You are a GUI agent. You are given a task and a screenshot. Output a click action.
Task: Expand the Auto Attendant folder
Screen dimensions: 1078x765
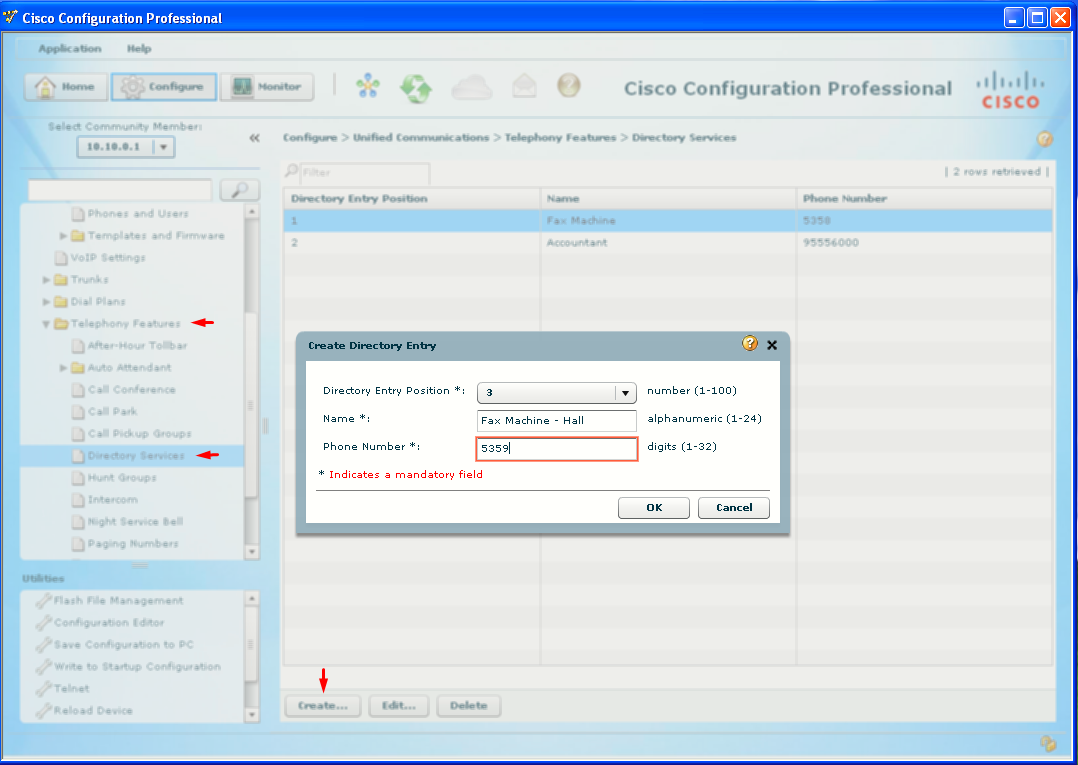(x=63, y=368)
